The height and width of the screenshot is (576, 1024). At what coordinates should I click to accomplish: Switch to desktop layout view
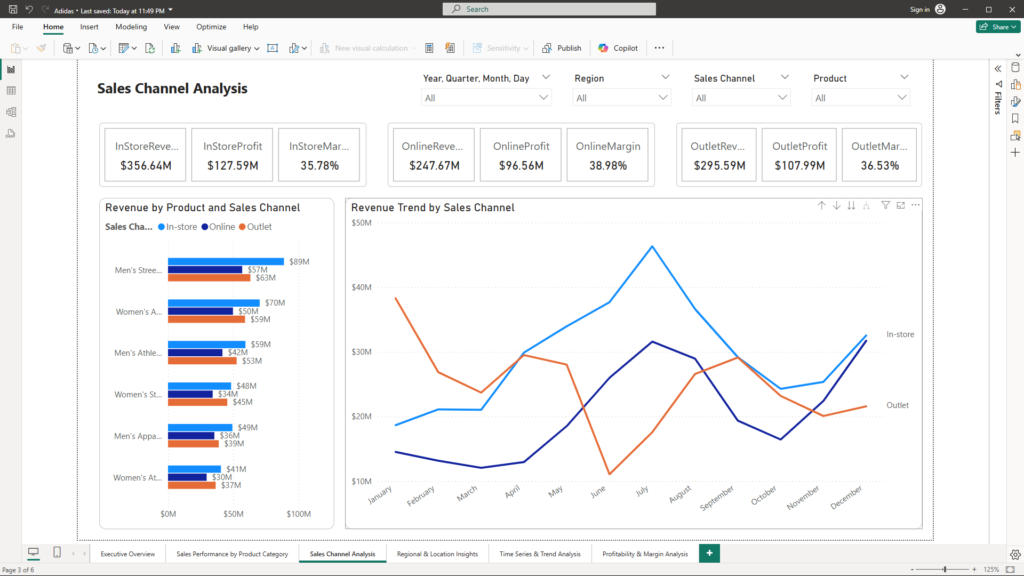coord(33,553)
